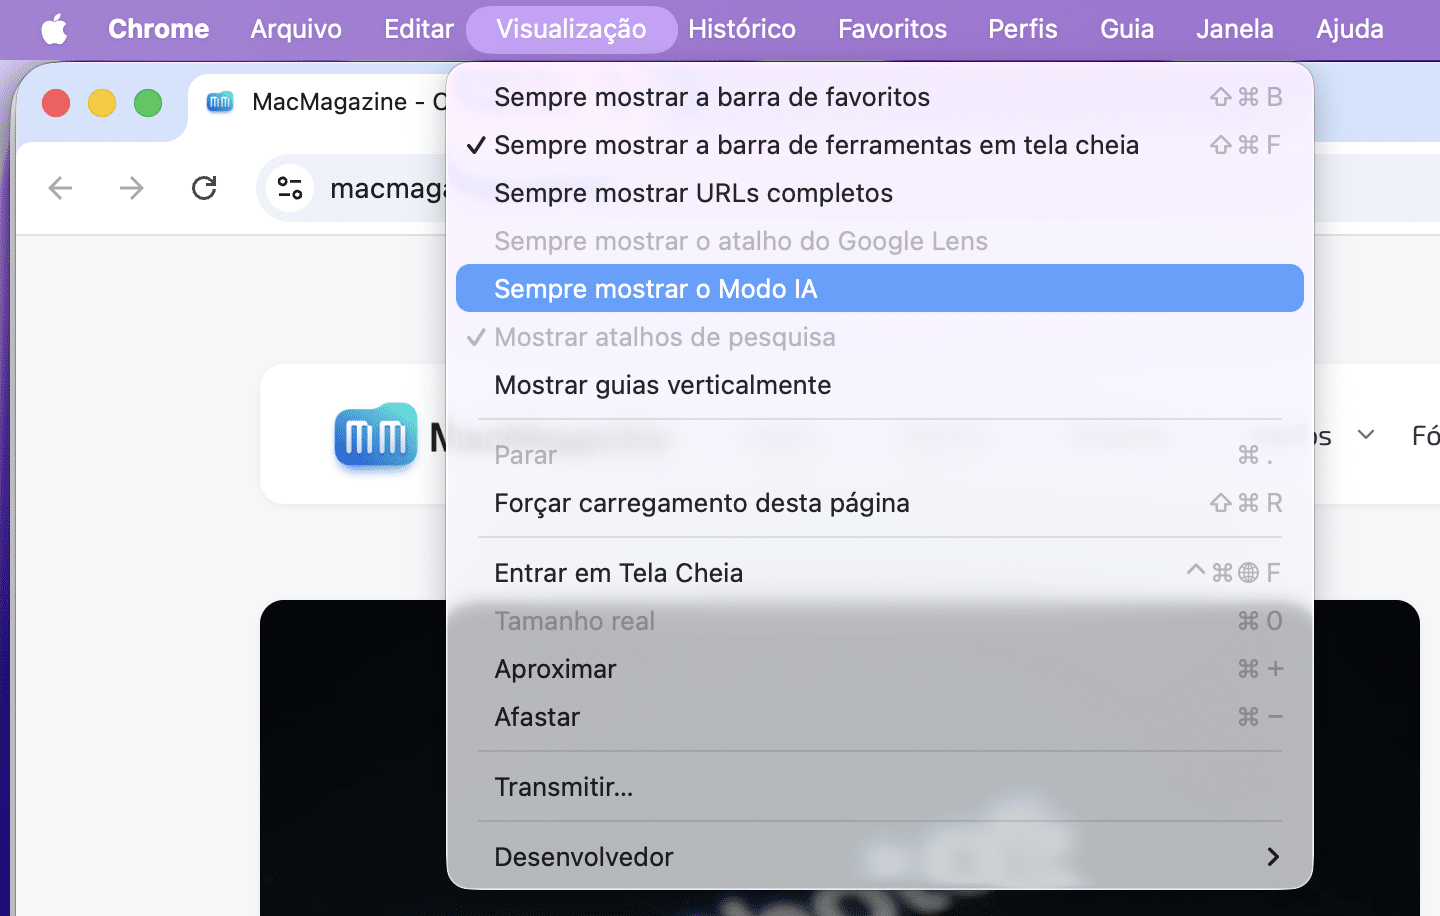Close the Visualização menu
1440x916 pixels.
point(571,29)
